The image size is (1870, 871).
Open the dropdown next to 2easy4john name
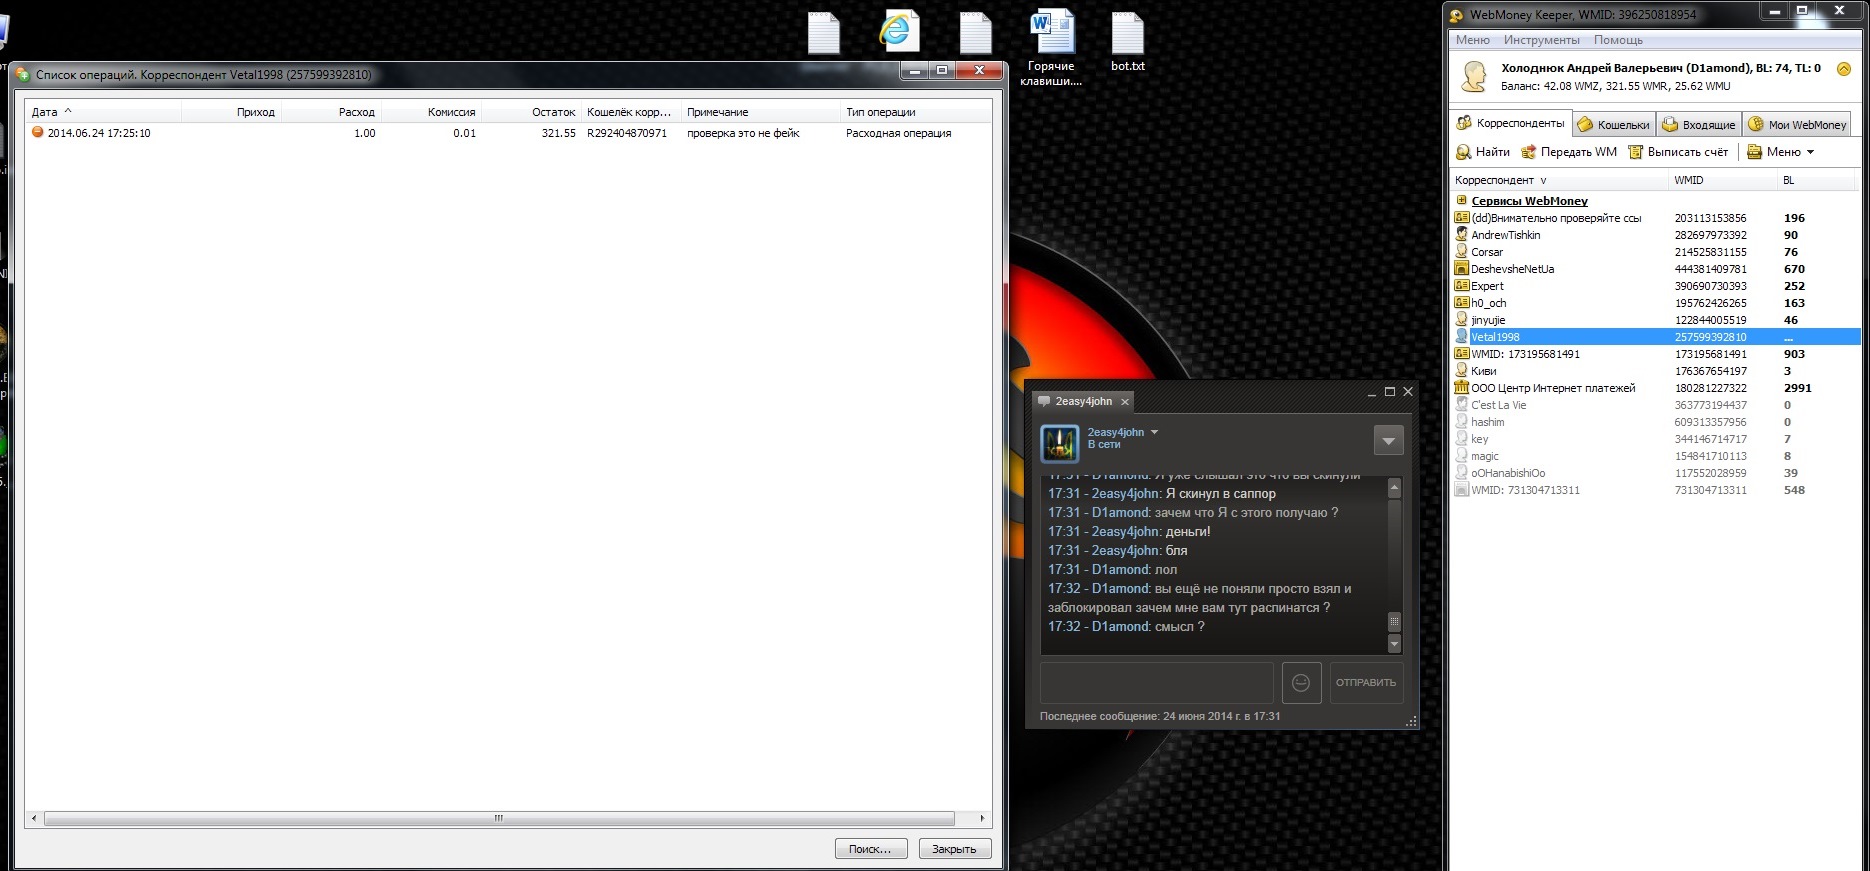click(1154, 432)
